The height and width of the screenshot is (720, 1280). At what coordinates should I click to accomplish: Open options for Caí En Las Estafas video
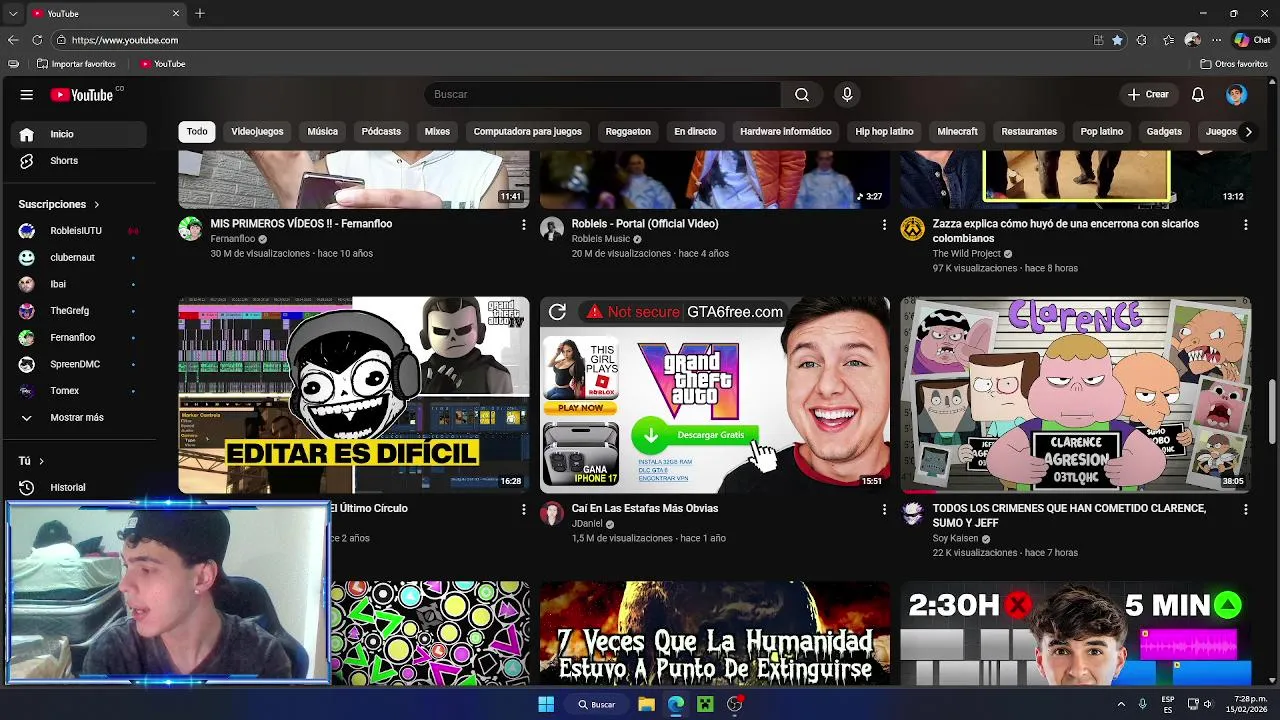[884, 510]
